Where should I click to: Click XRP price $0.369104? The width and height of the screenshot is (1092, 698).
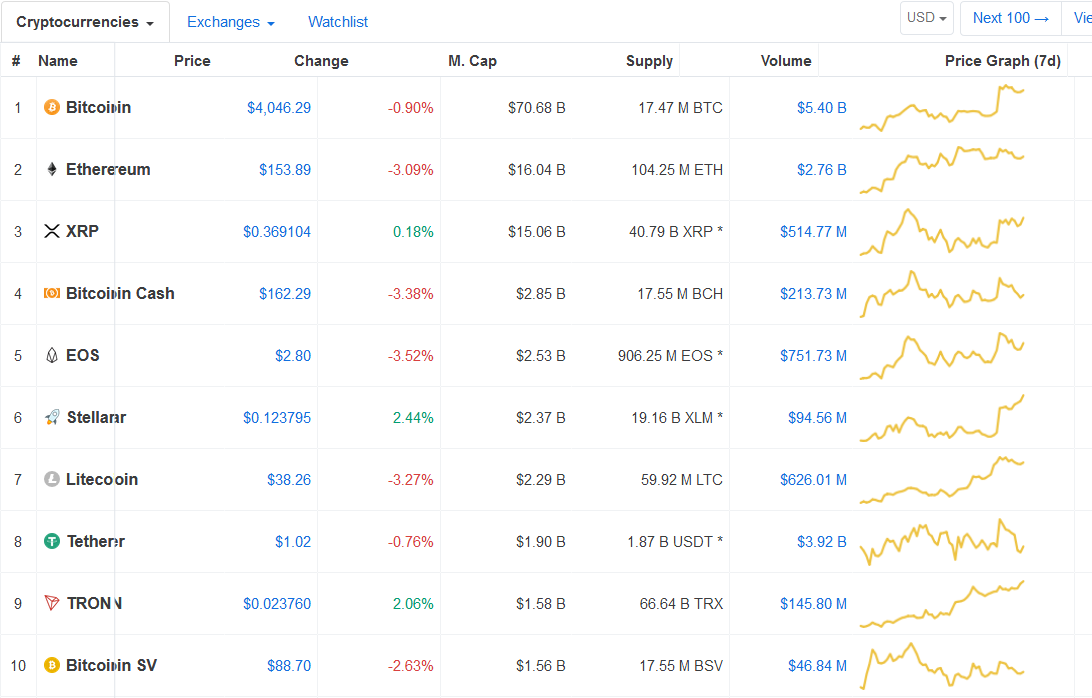pos(276,232)
